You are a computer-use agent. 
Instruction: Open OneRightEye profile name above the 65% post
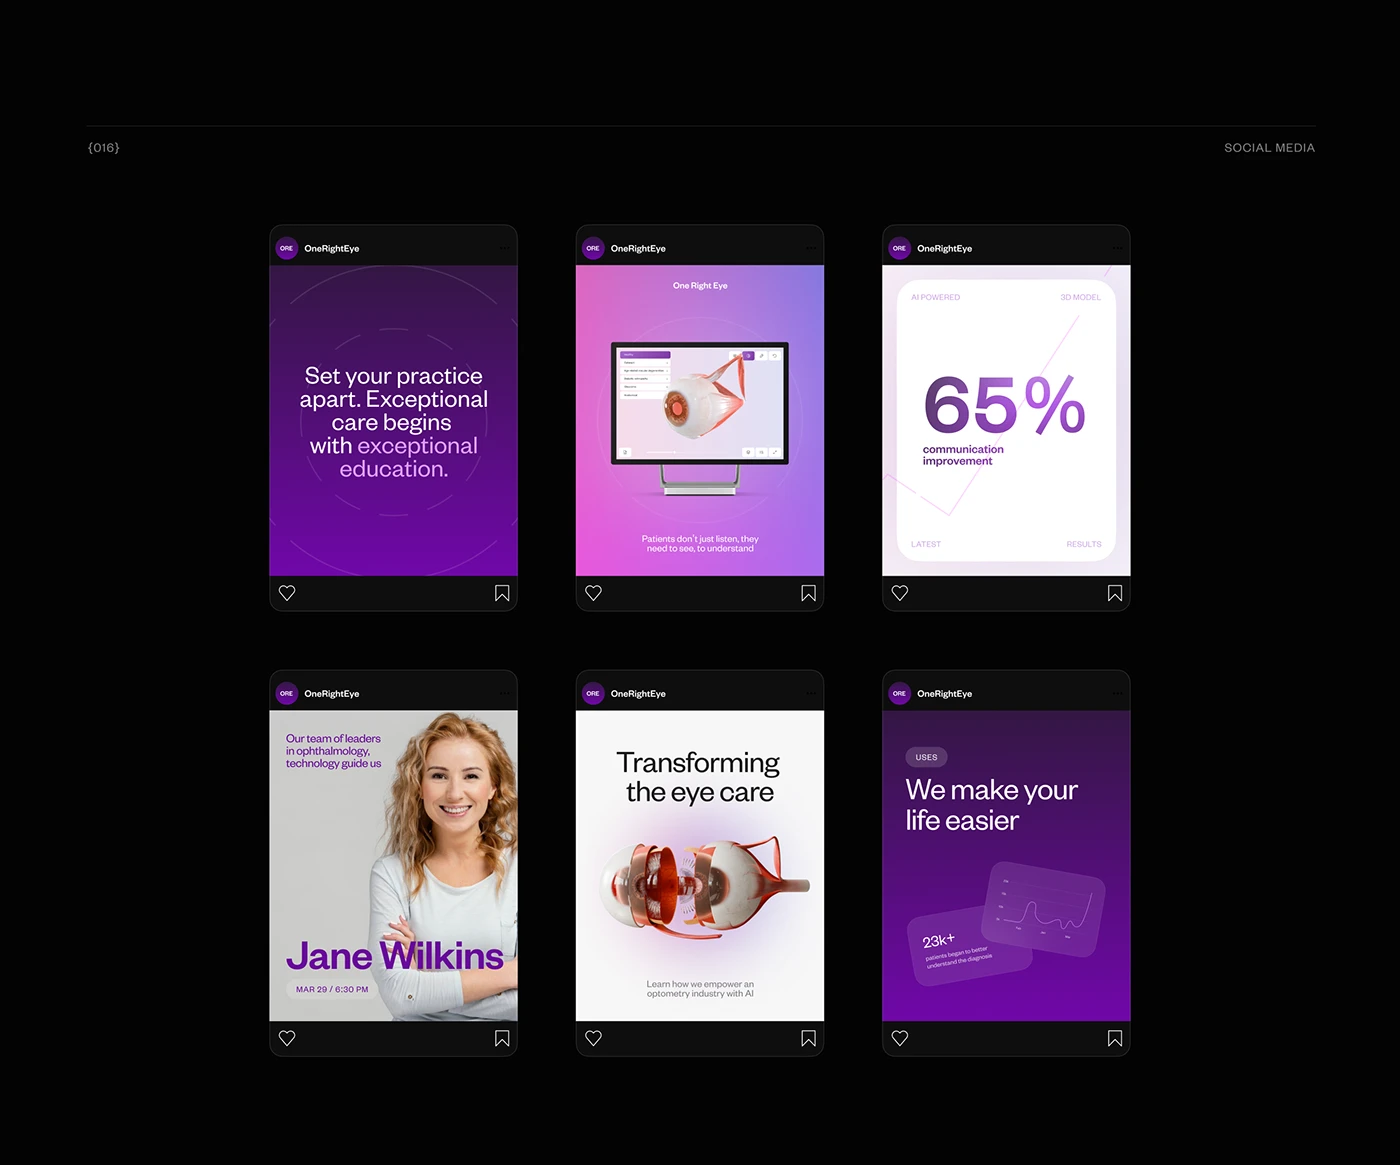point(944,248)
